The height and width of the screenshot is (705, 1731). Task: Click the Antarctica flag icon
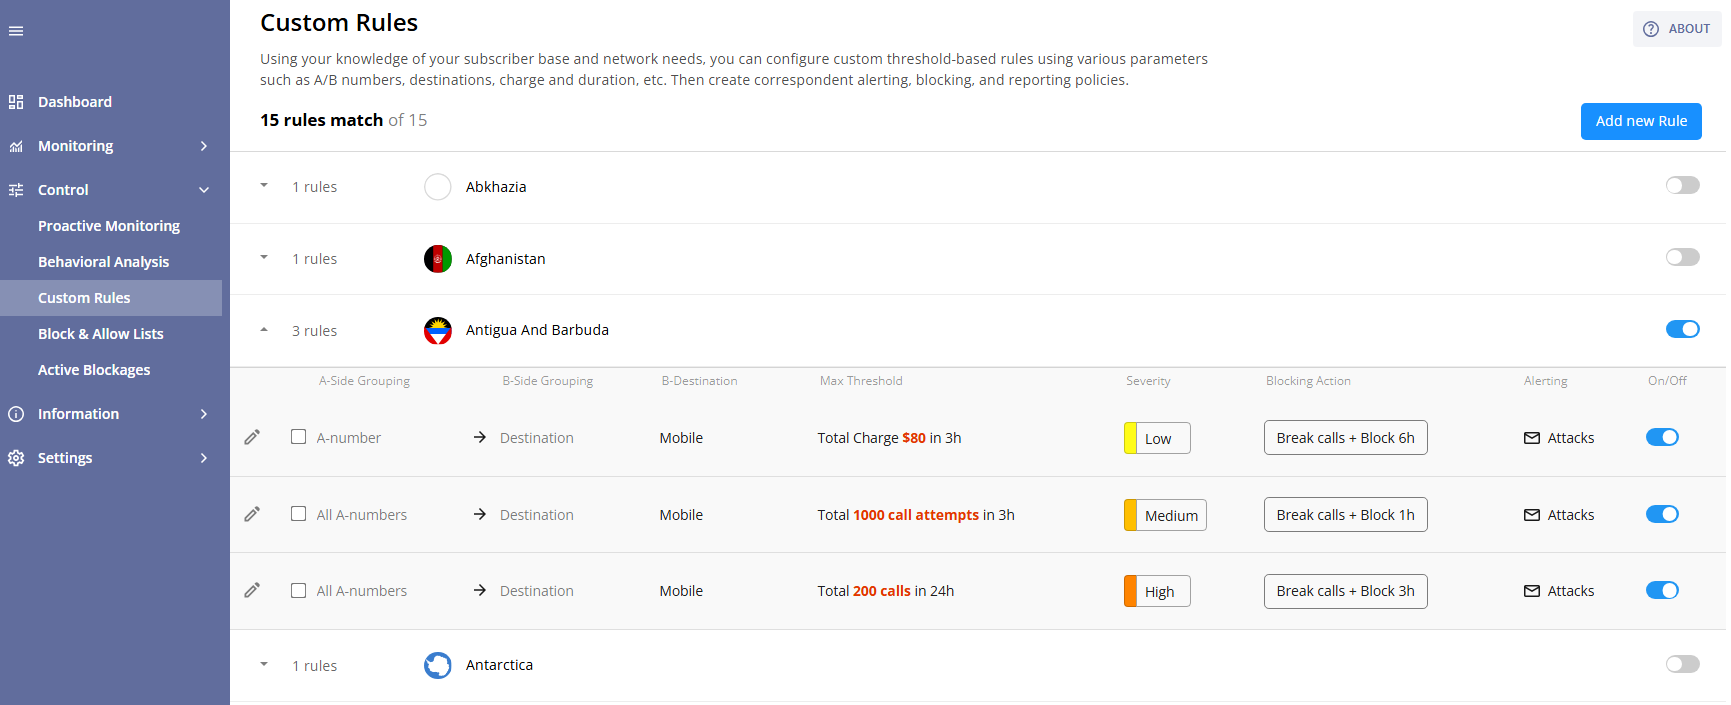click(x=438, y=665)
